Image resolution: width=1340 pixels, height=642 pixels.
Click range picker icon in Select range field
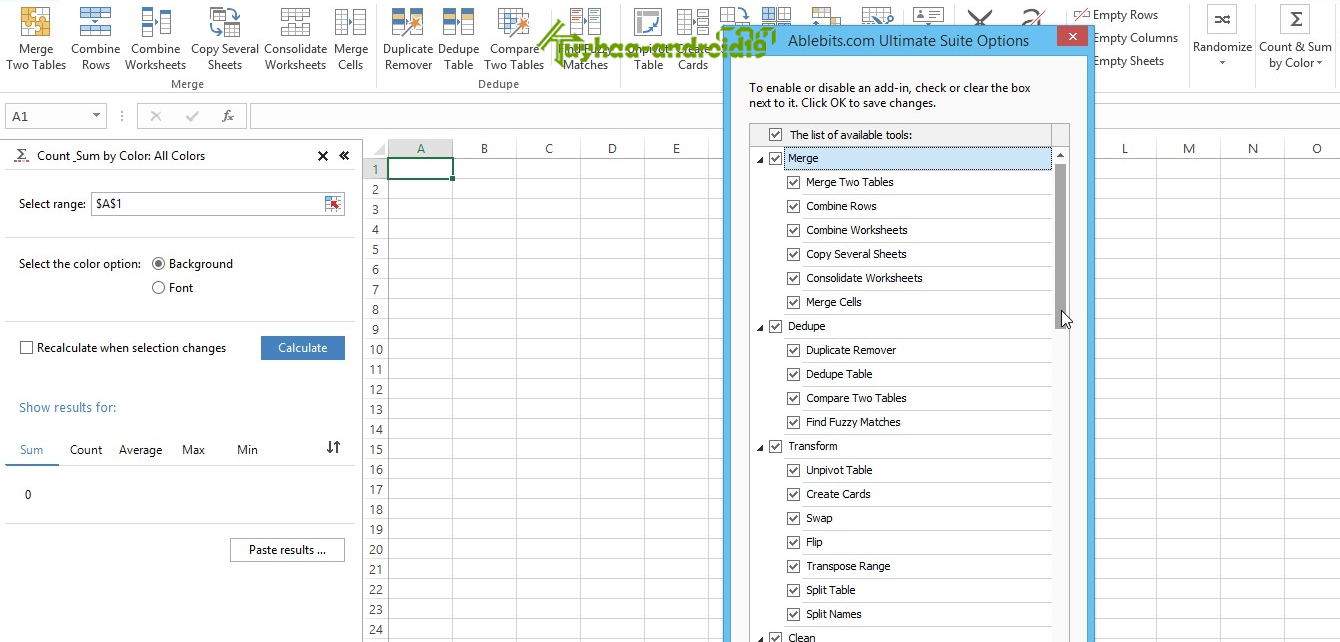[x=332, y=204]
